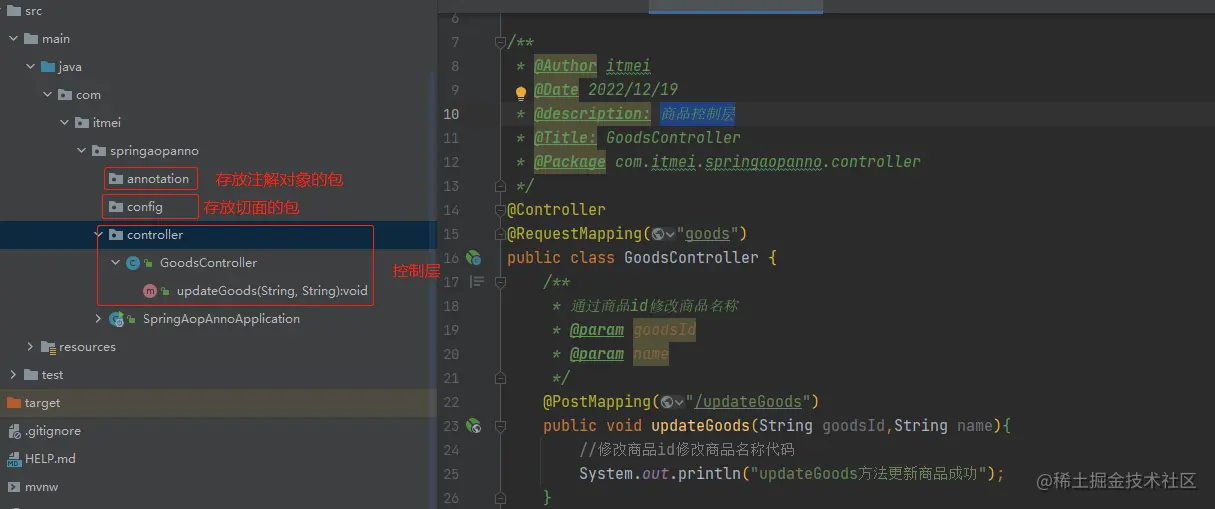Click the com package icon
Image resolution: width=1215 pixels, height=509 pixels.
65,95
